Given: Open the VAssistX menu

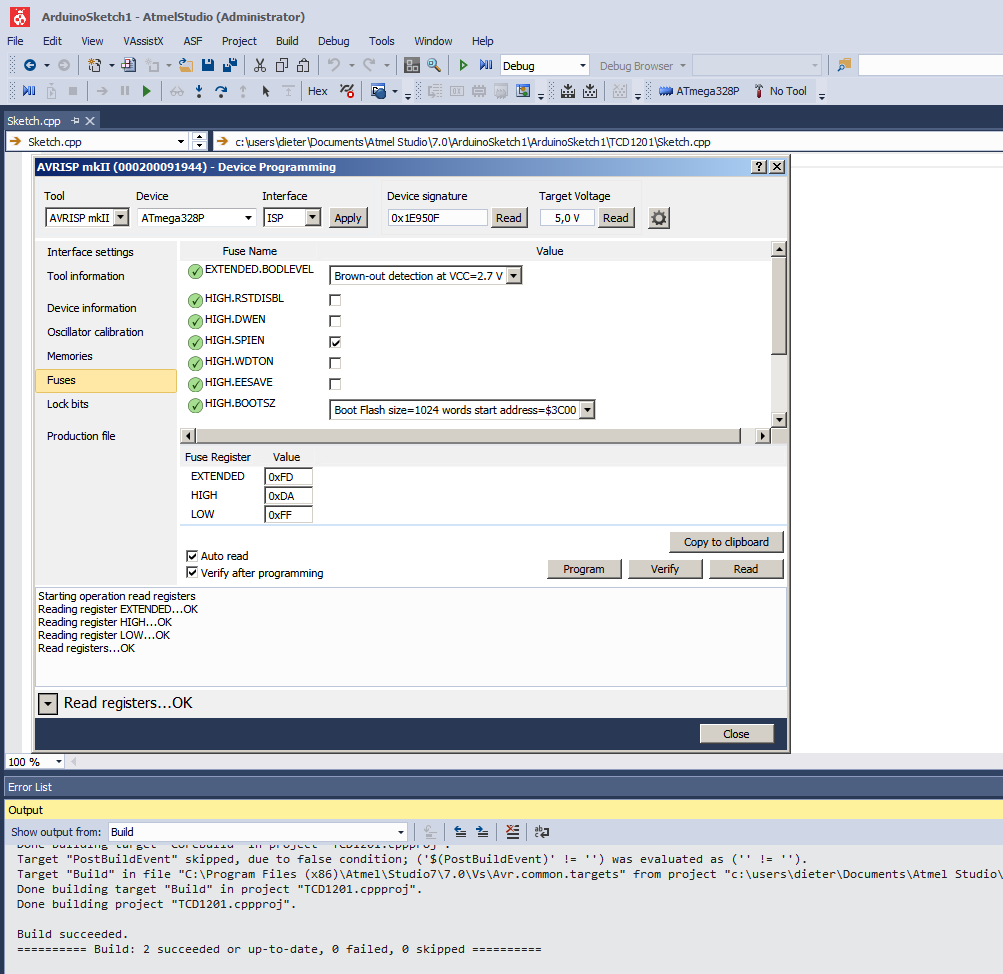Looking at the screenshot, I should coord(143,41).
